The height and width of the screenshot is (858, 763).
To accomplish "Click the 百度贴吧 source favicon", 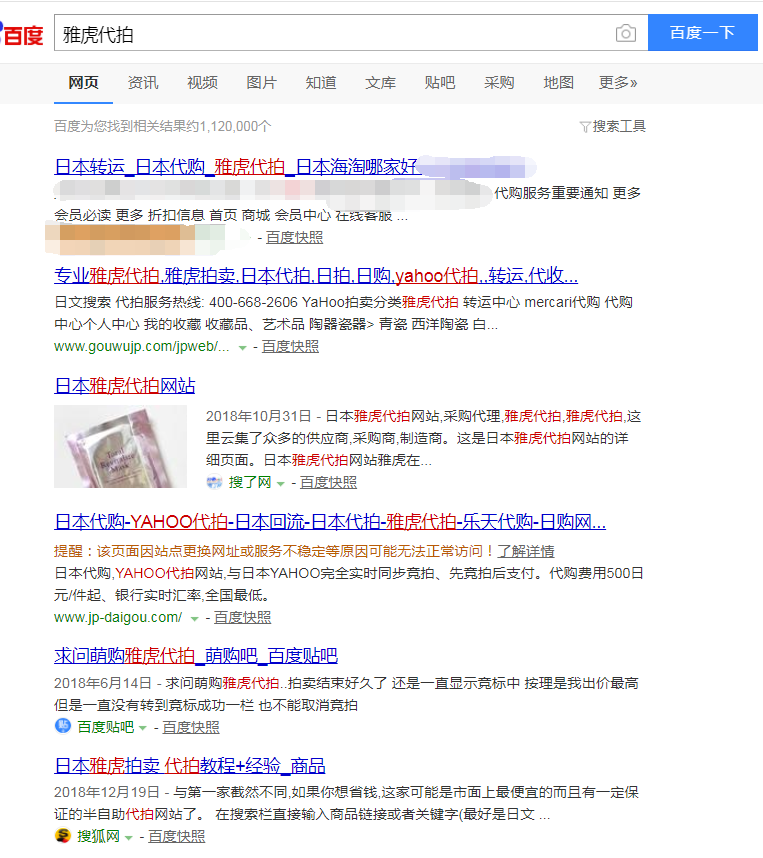I will [63, 726].
